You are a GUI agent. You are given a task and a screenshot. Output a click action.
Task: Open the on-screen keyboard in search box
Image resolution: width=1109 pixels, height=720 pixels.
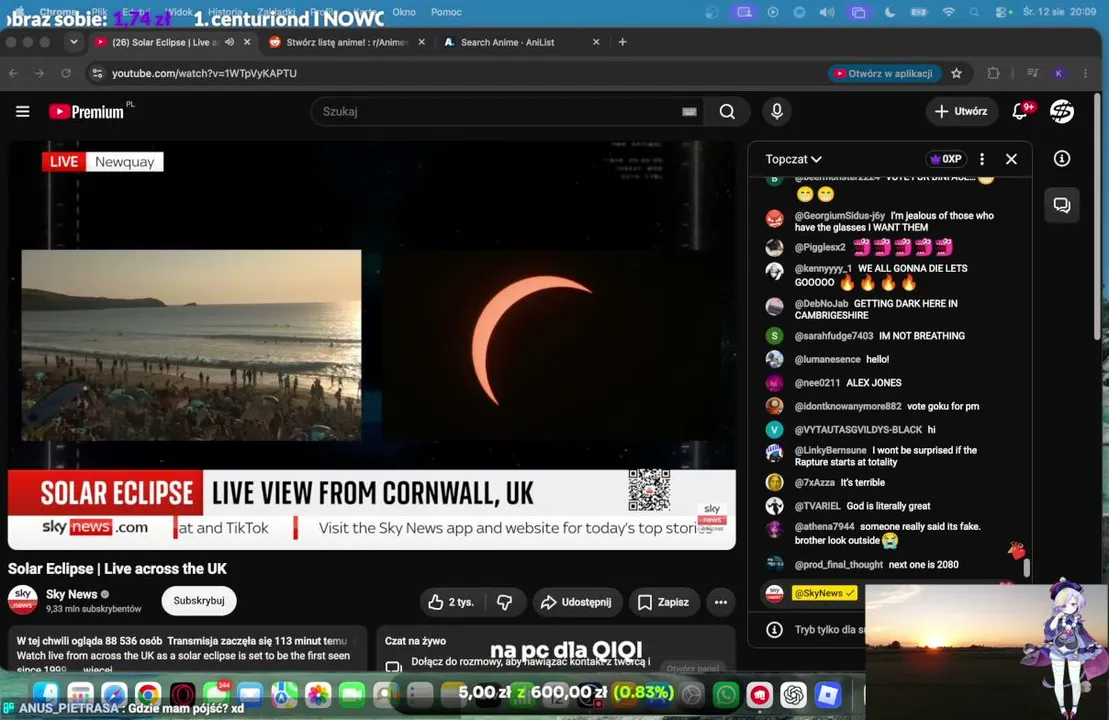click(689, 112)
